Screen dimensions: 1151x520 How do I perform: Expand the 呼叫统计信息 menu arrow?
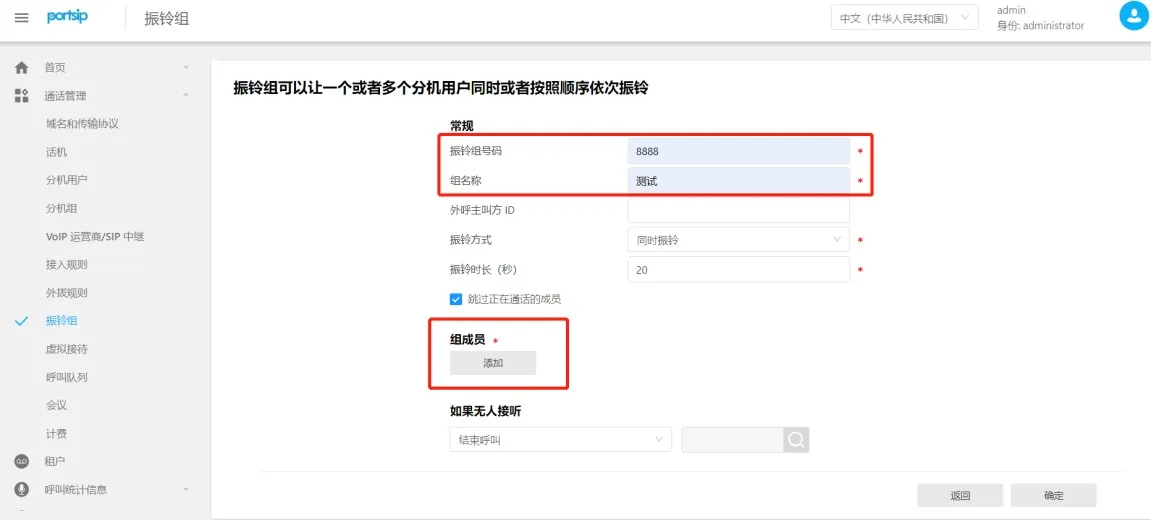click(186, 489)
